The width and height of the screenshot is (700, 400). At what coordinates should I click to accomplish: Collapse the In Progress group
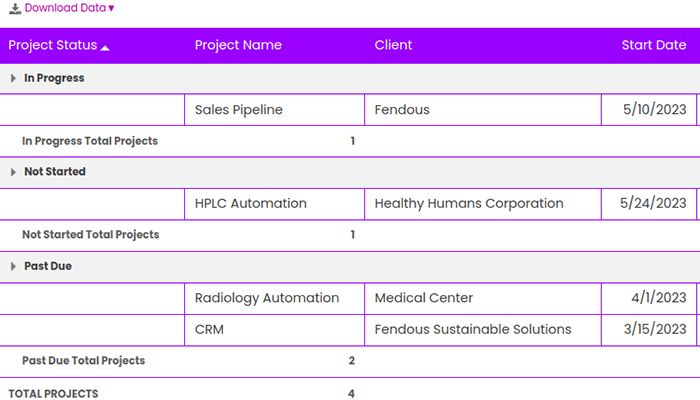14,78
